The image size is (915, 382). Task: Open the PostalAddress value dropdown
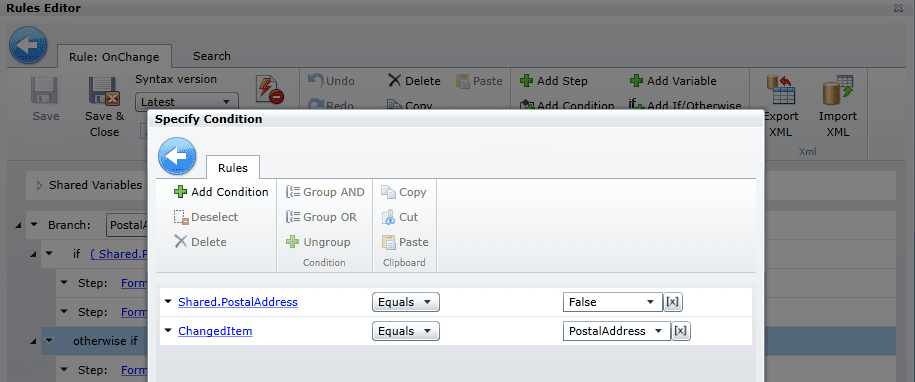[x=617, y=331]
